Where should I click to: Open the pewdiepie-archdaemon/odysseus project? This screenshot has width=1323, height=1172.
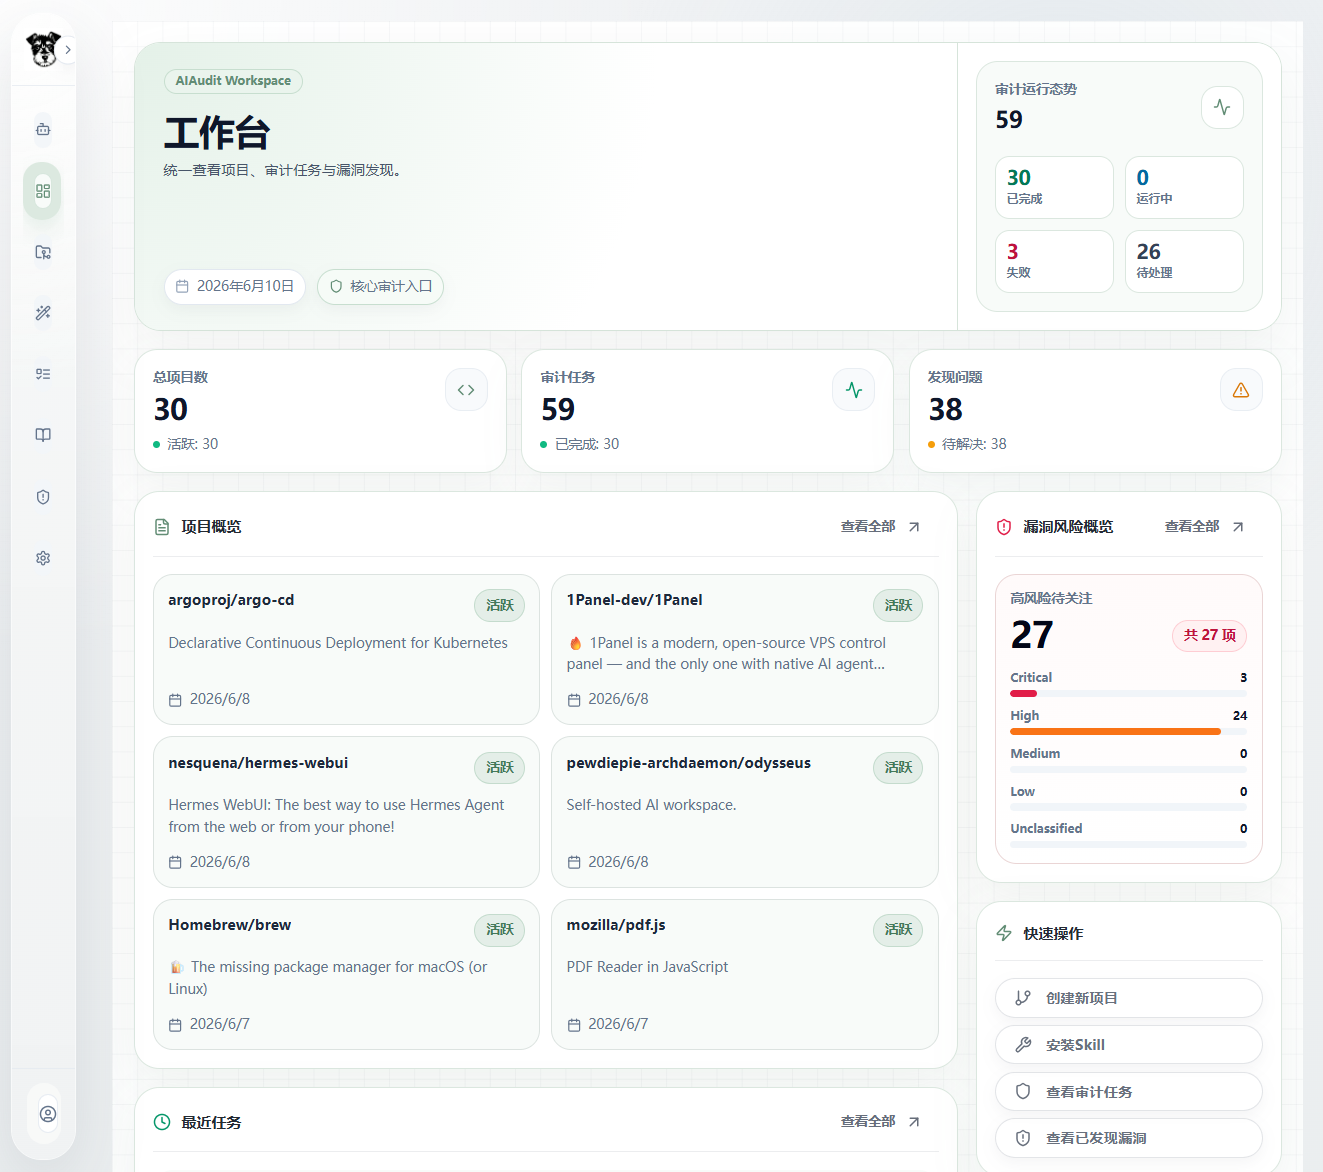pyautogui.click(x=745, y=812)
